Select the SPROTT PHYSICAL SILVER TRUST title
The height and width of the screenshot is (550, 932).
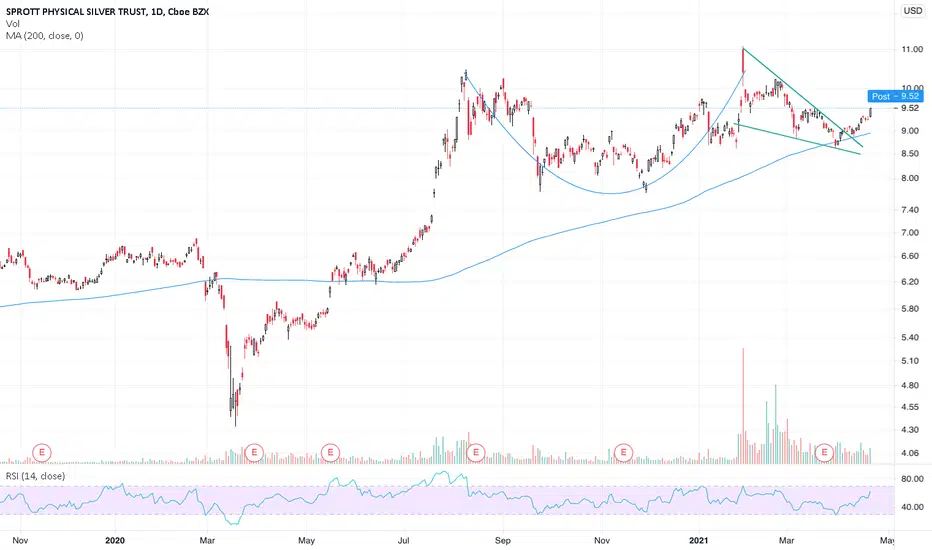click(75, 11)
